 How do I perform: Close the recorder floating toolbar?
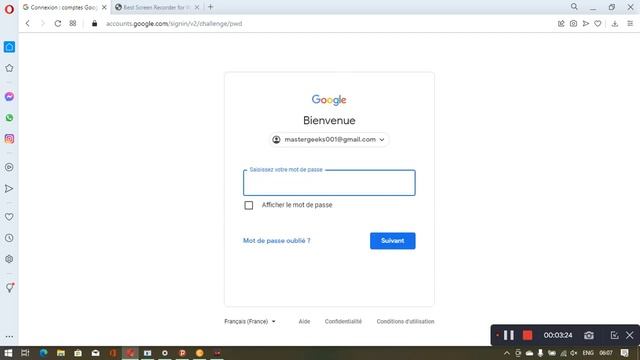point(629,336)
